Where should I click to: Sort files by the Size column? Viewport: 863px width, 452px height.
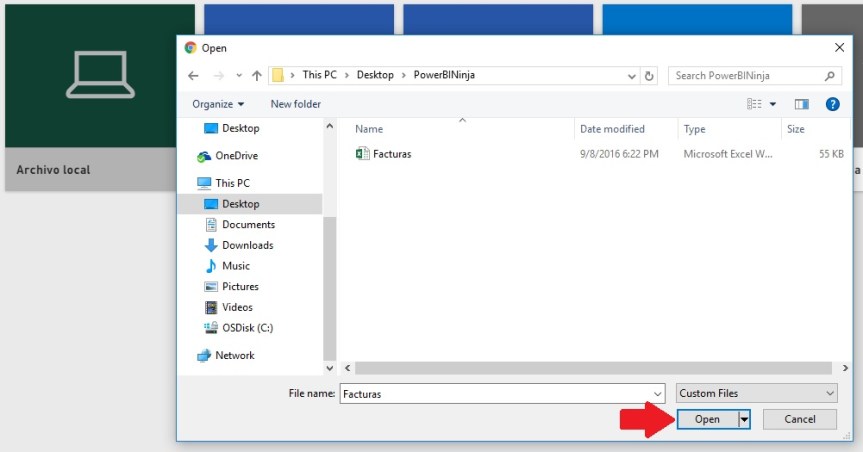point(795,129)
